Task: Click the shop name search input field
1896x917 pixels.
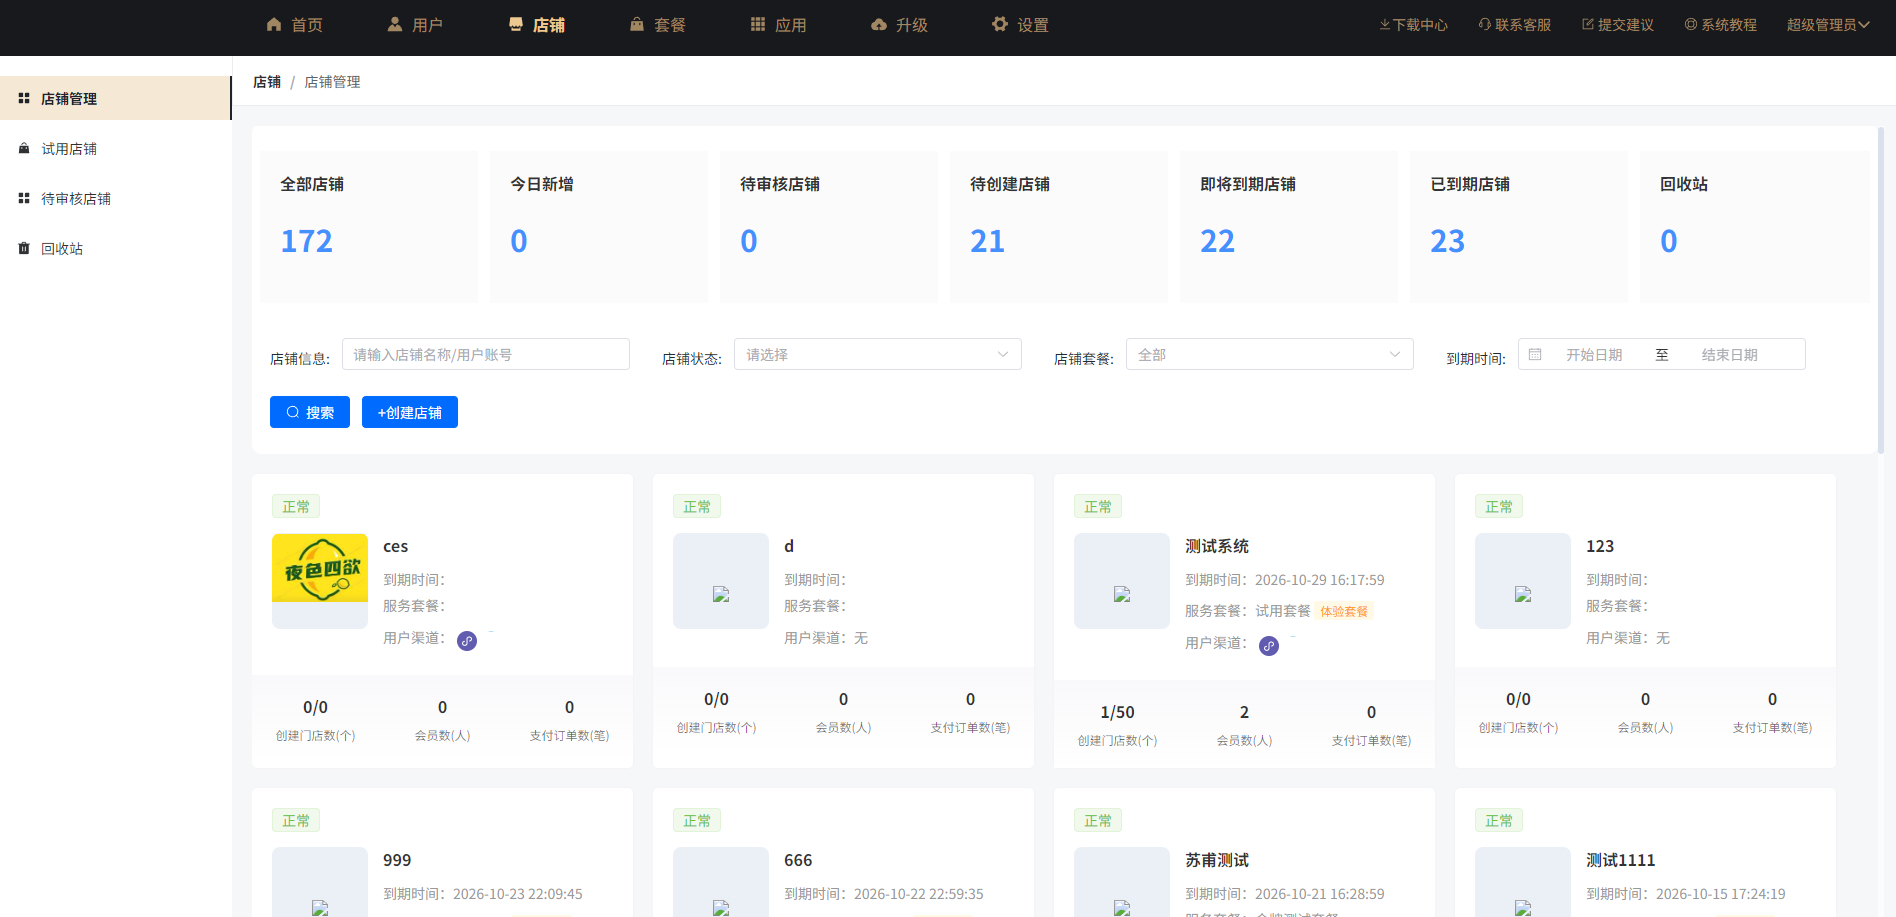Action: tap(487, 354)
